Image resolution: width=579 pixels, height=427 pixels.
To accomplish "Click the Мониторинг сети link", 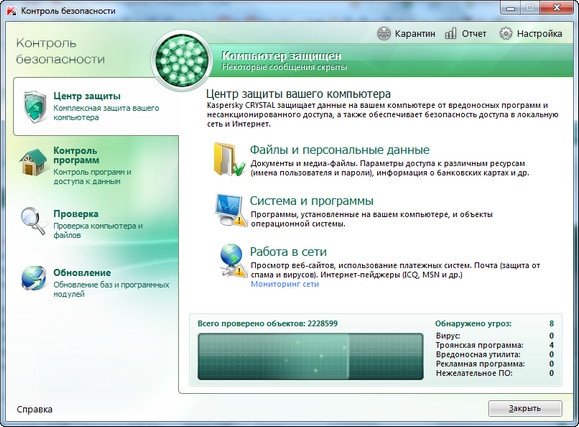I will (285, 284).
